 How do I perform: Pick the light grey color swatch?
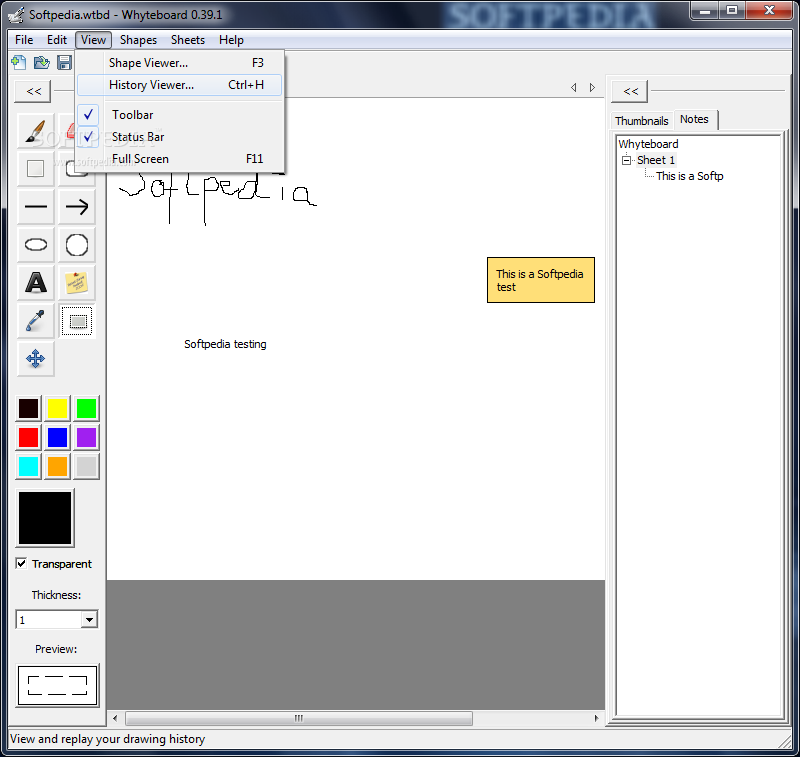point(86,467)
